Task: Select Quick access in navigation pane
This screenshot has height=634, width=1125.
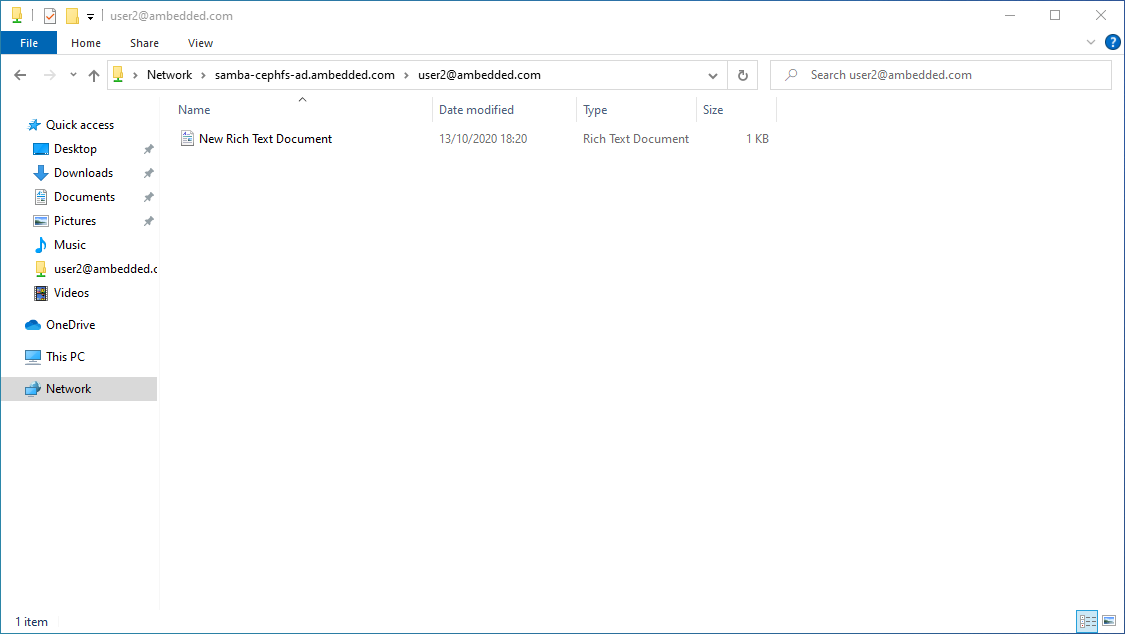Action: (80, 125)
